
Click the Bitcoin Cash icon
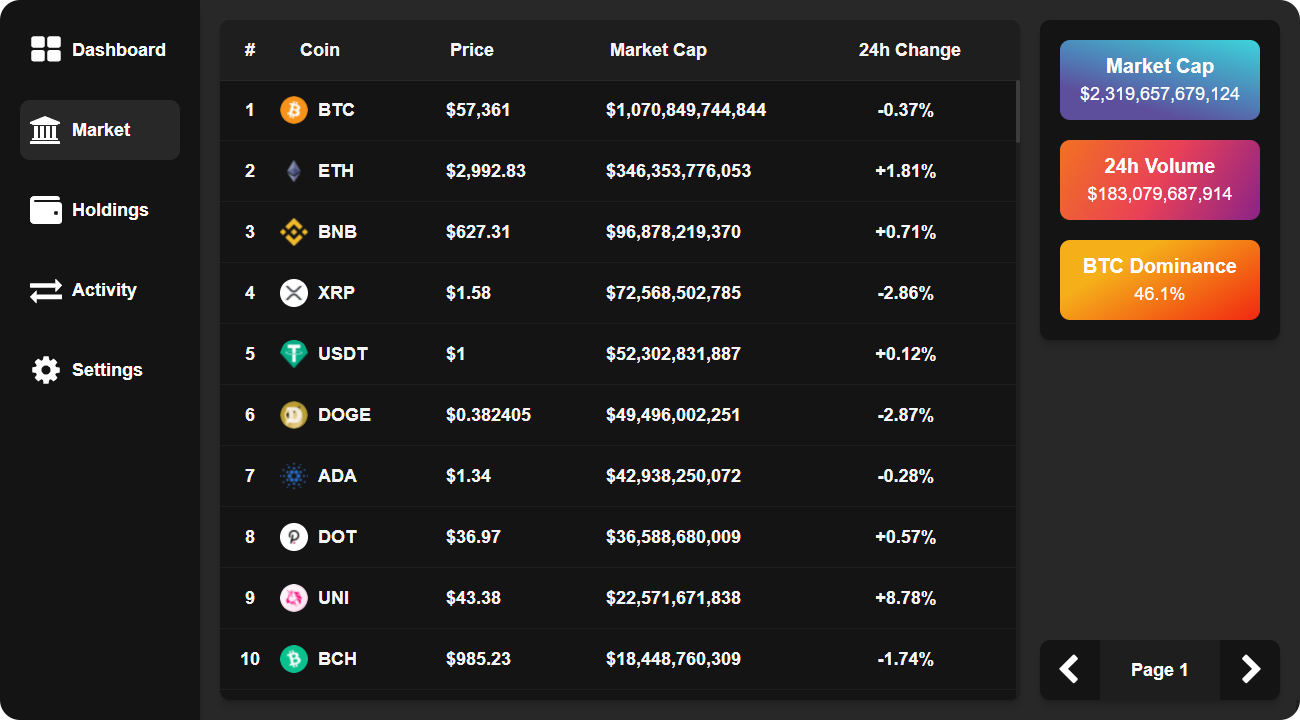tap(294, 659)
